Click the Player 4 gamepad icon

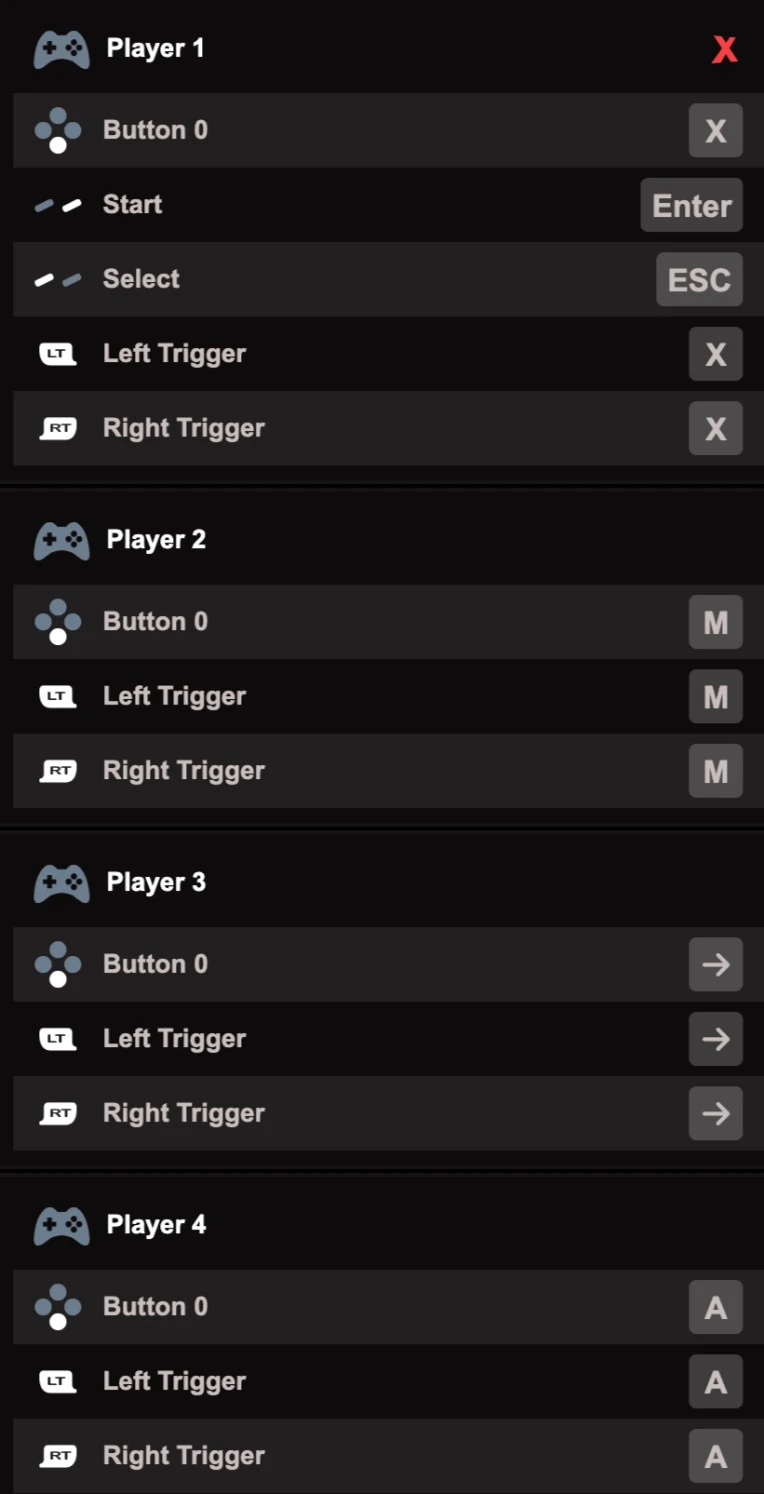[61, 1225]
